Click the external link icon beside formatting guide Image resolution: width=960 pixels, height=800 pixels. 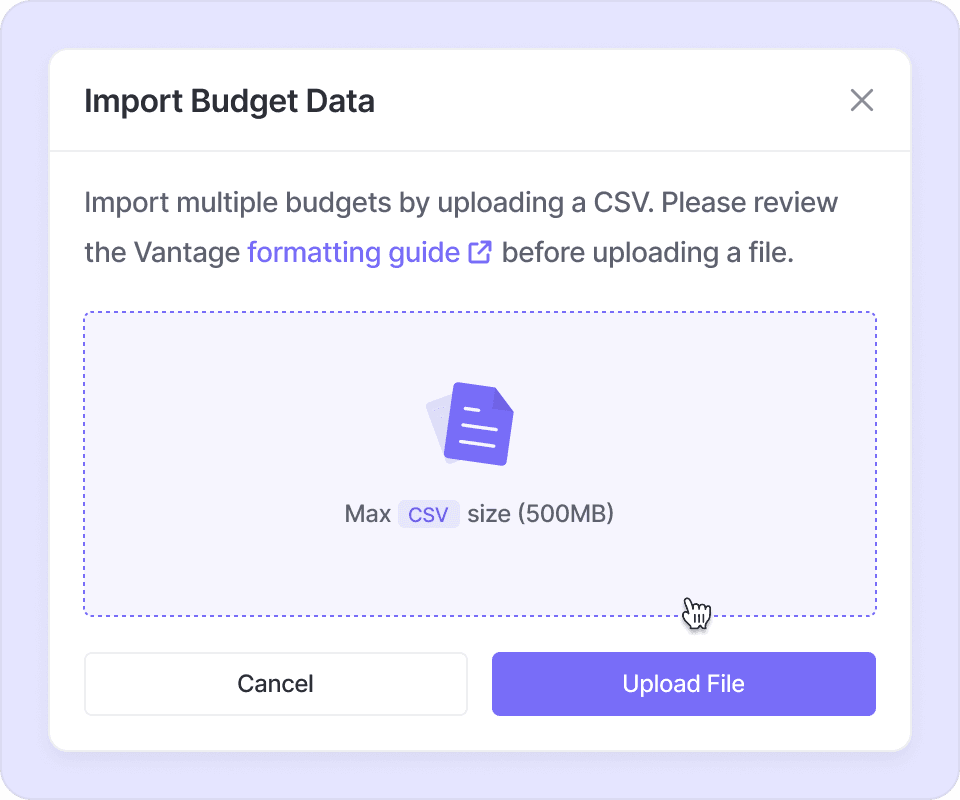(480, 252)
